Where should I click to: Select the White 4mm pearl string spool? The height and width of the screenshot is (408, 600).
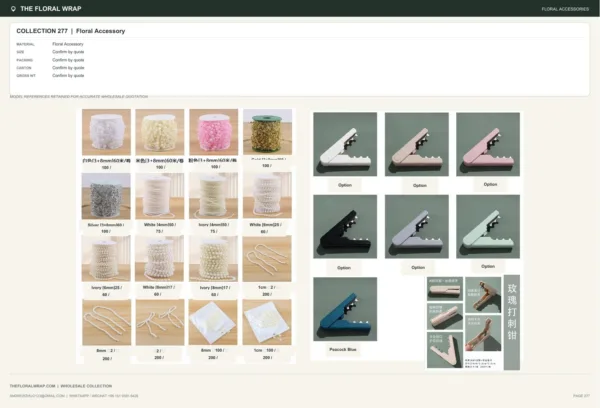(x=160, y=196)
